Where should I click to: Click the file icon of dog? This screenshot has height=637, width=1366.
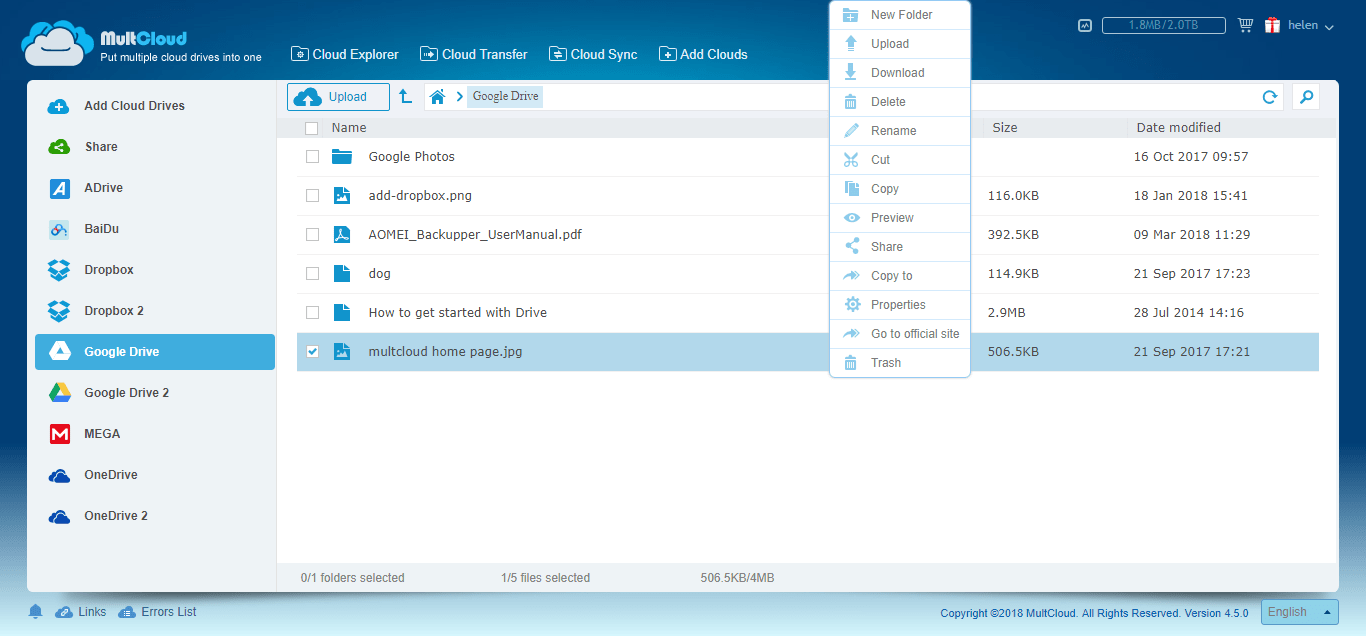click(x=343, y=273)
